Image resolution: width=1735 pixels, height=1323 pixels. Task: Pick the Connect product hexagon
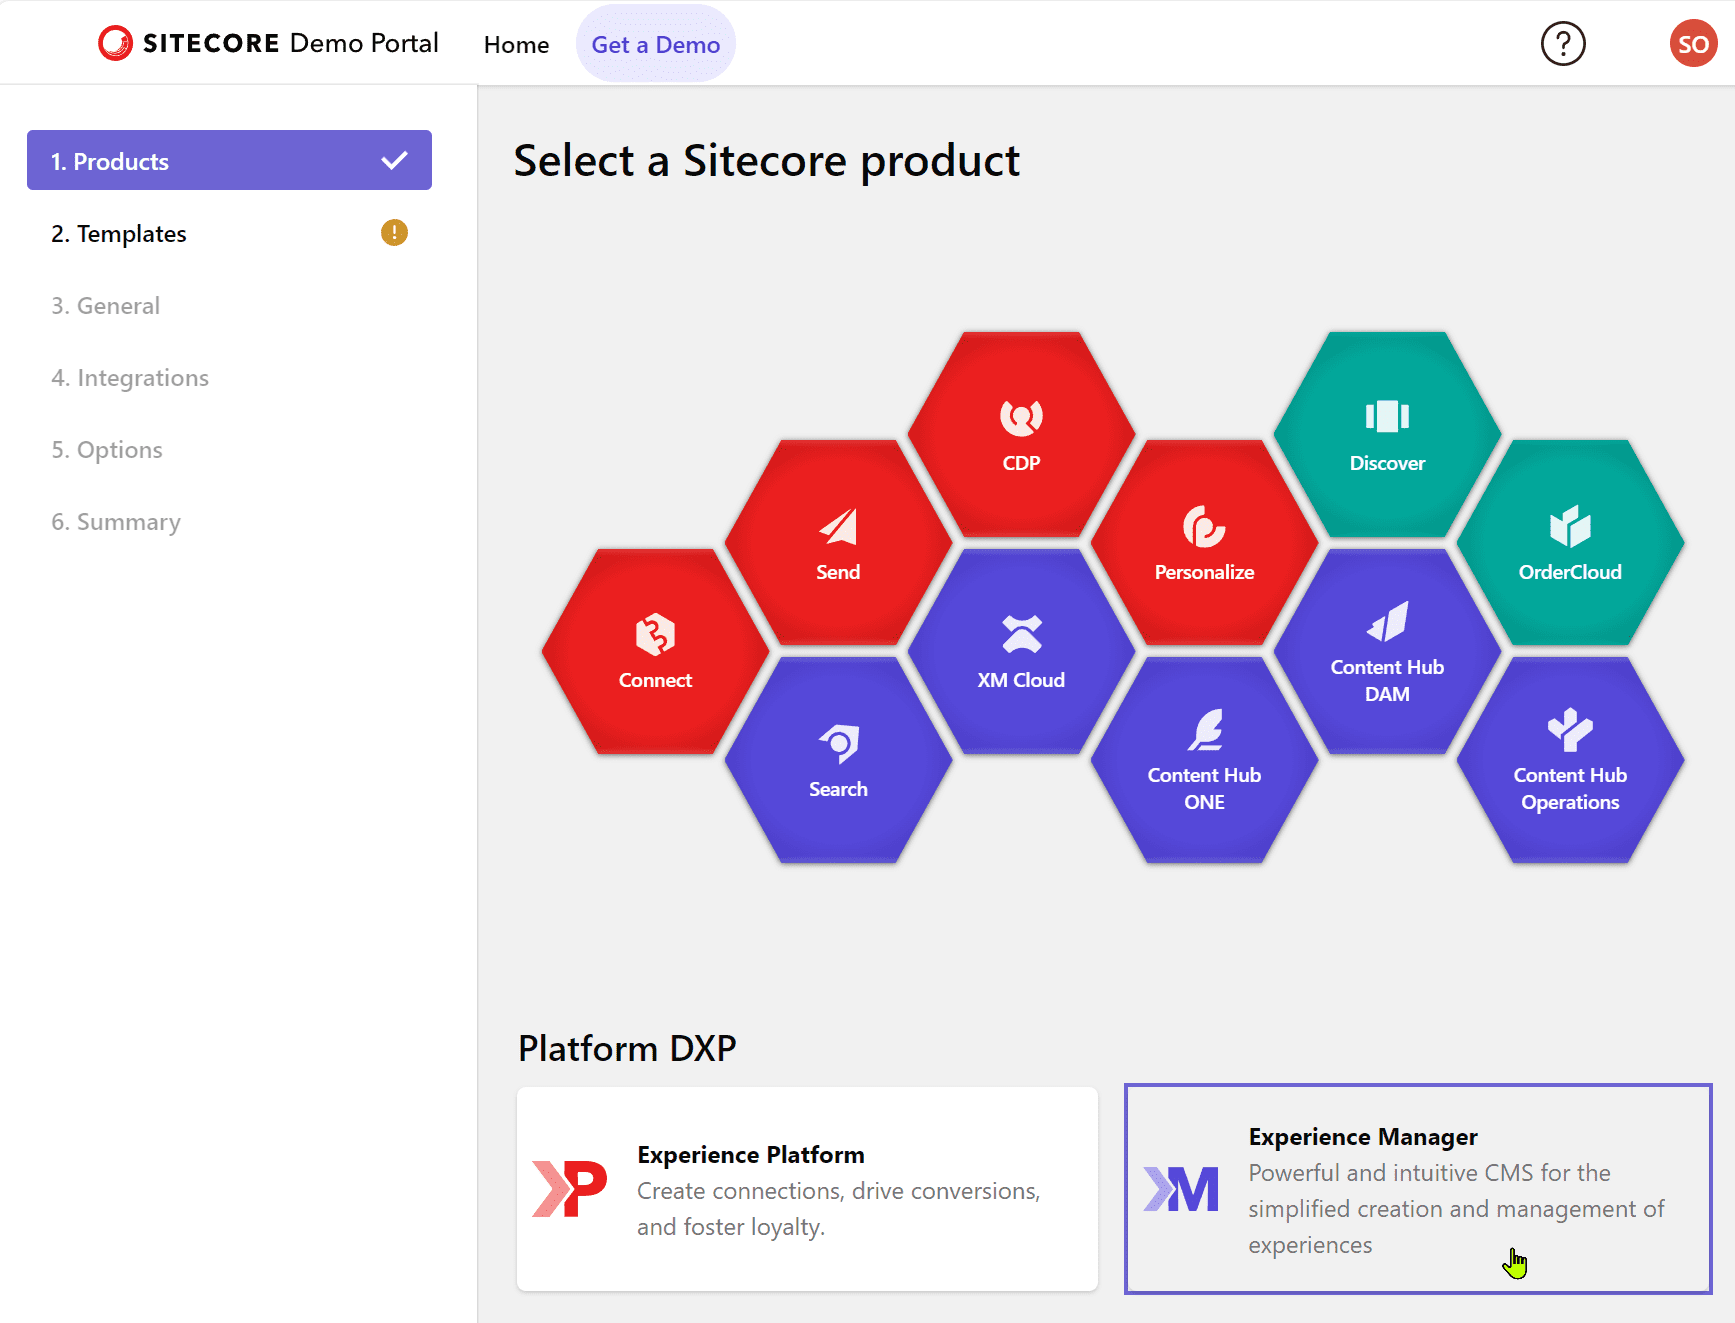point(655,652)
